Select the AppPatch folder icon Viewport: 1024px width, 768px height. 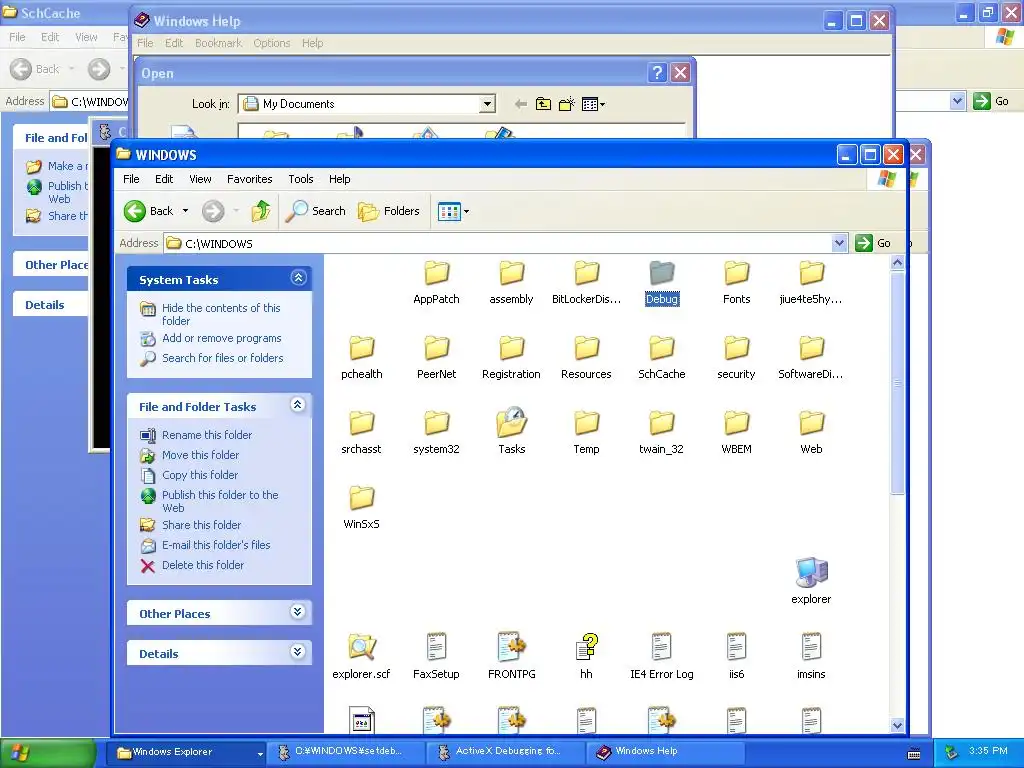436,273
